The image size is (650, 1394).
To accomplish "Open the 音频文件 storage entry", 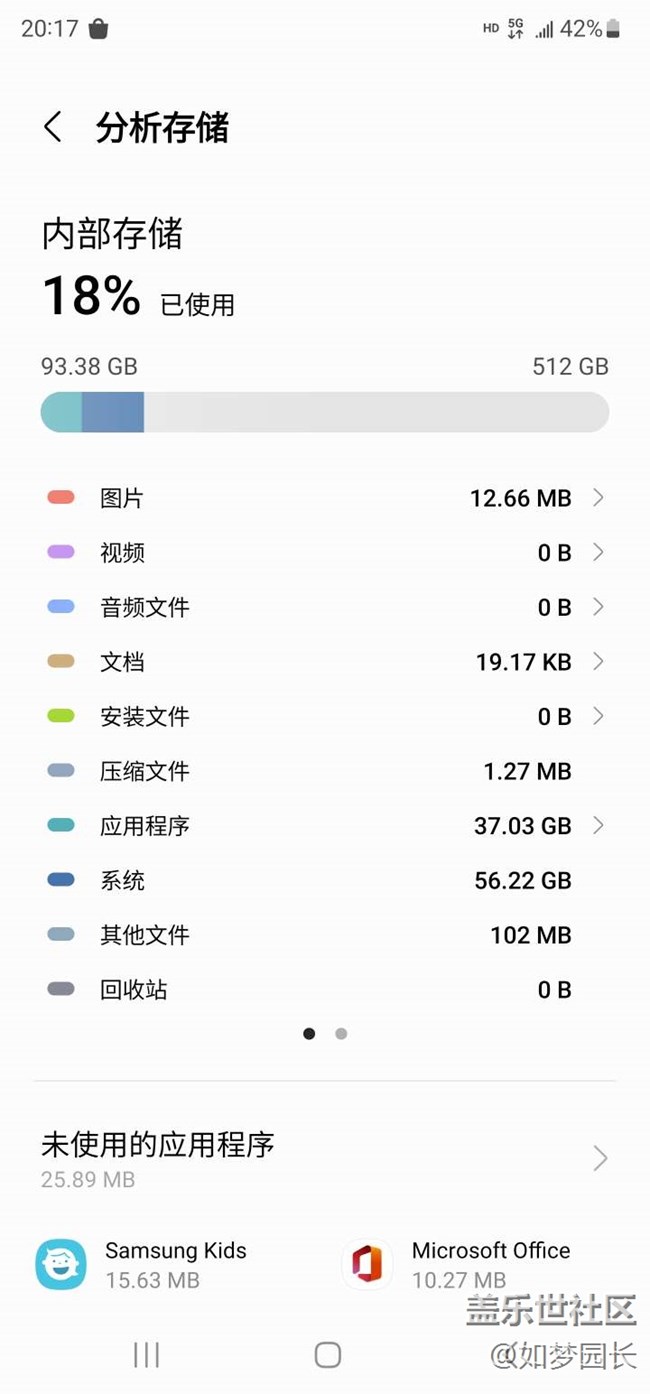I will [145, 607].
